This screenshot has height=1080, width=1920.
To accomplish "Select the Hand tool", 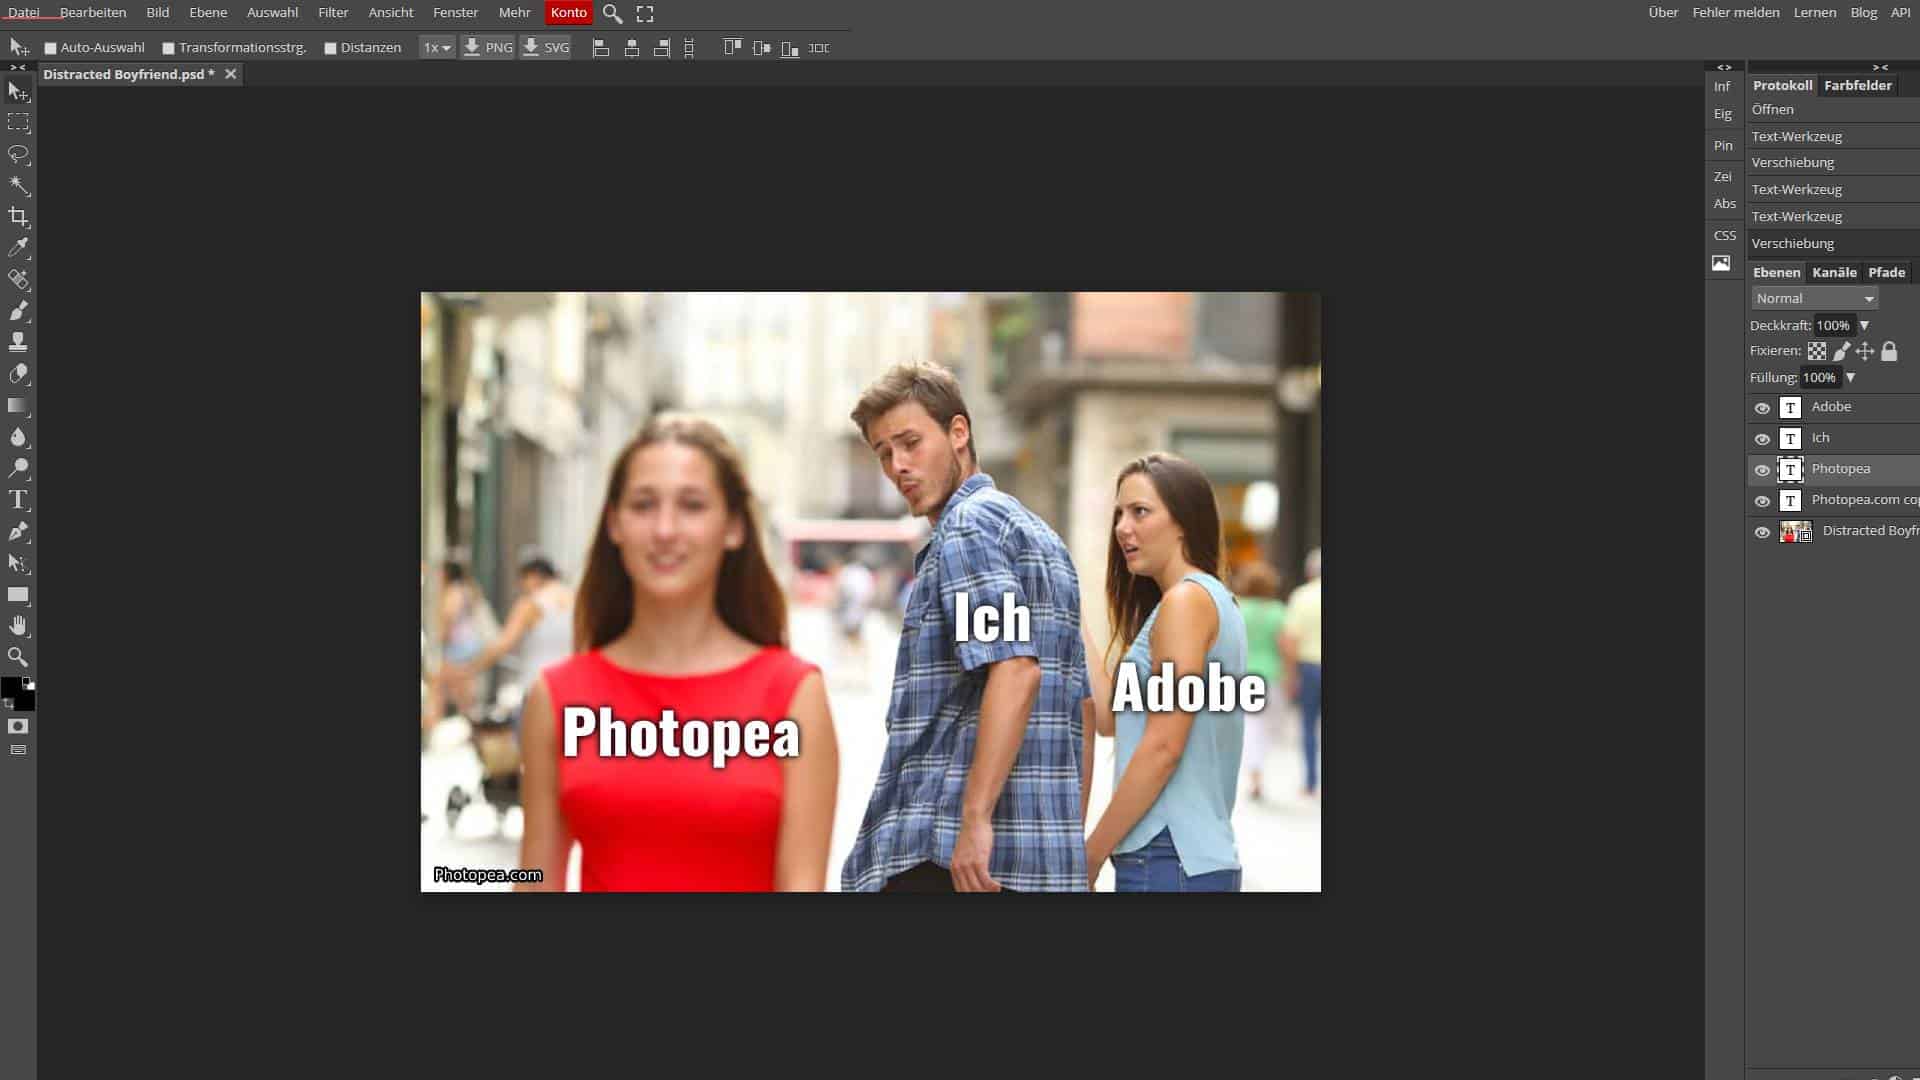I will (18, 625).
